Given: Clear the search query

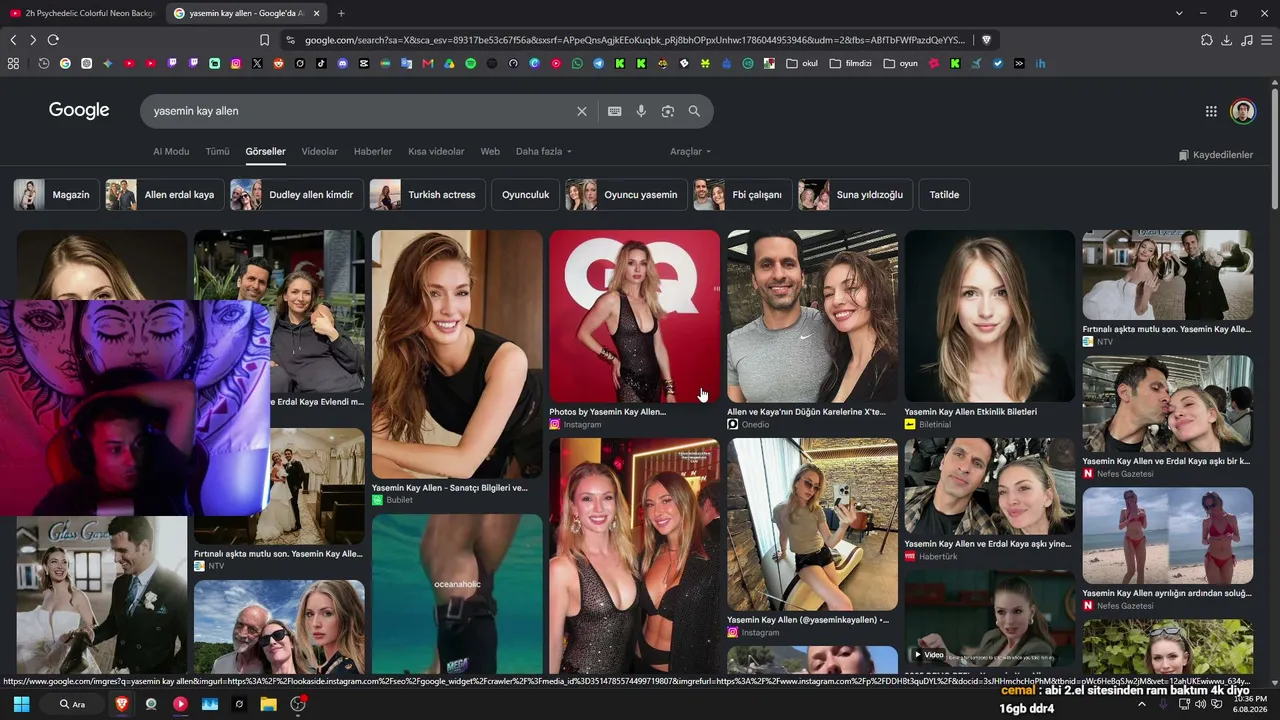Looking at the screenshot, I should (582, 111).
